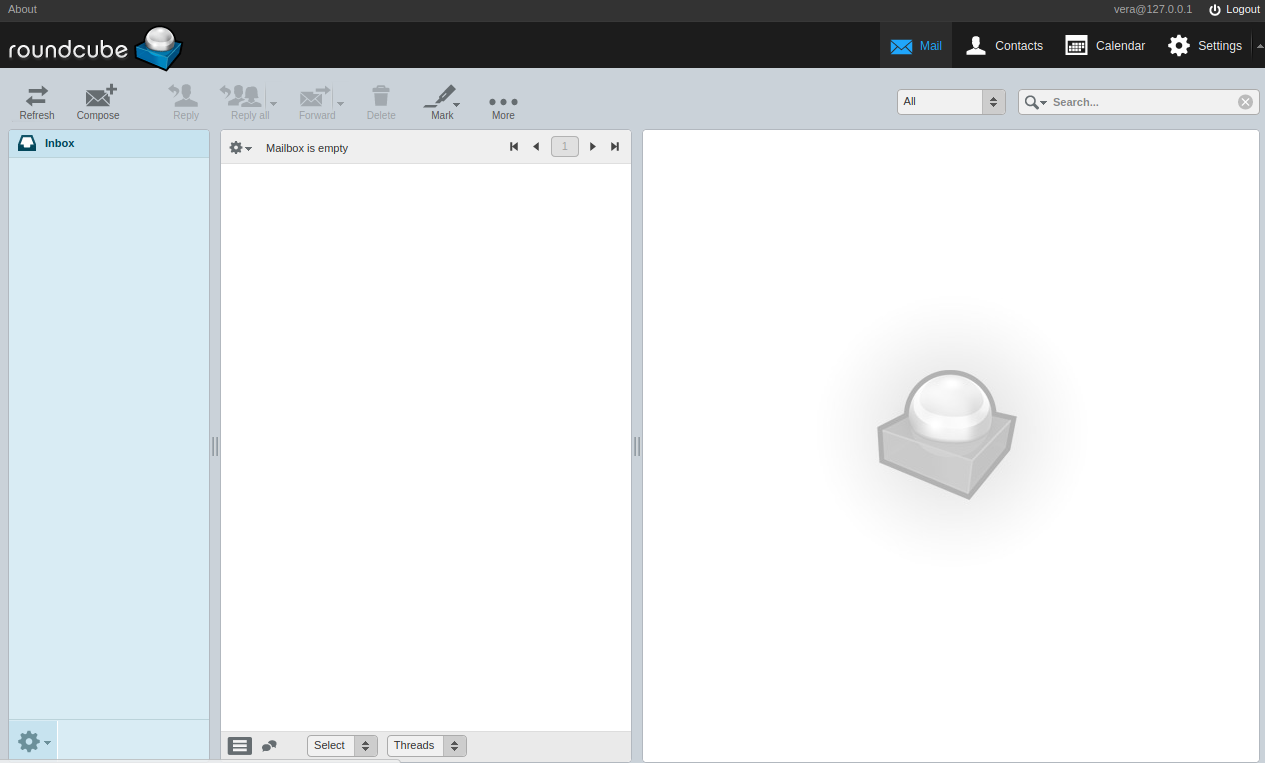This screenshot has height=763, width=1265.
Task: Go to previous page of messages
Action: point(536,147)
